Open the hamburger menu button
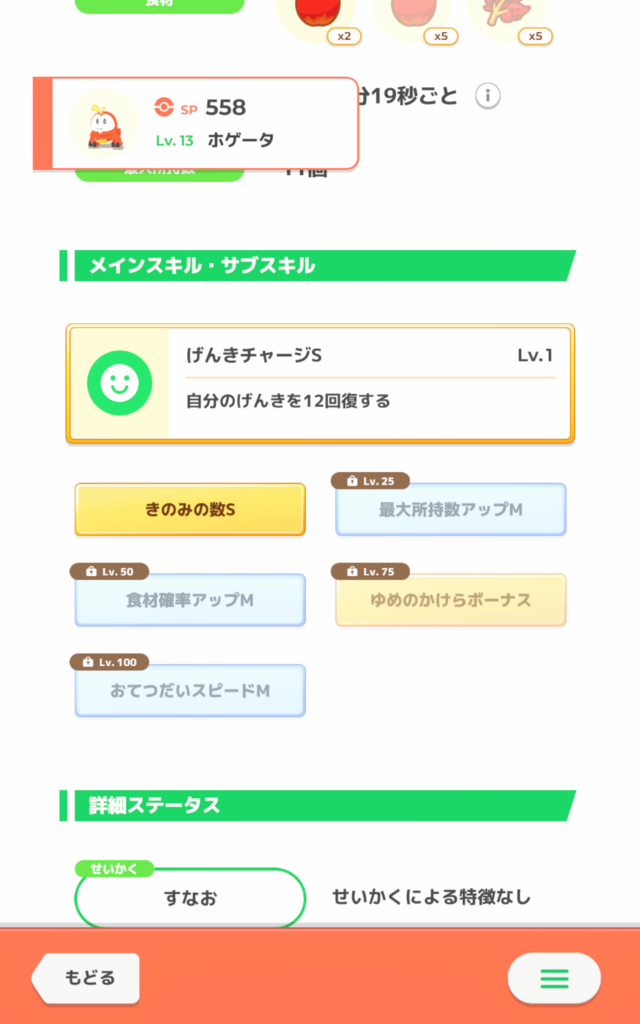The width and height of the screenshot is (640, 1024). [554, 978]
